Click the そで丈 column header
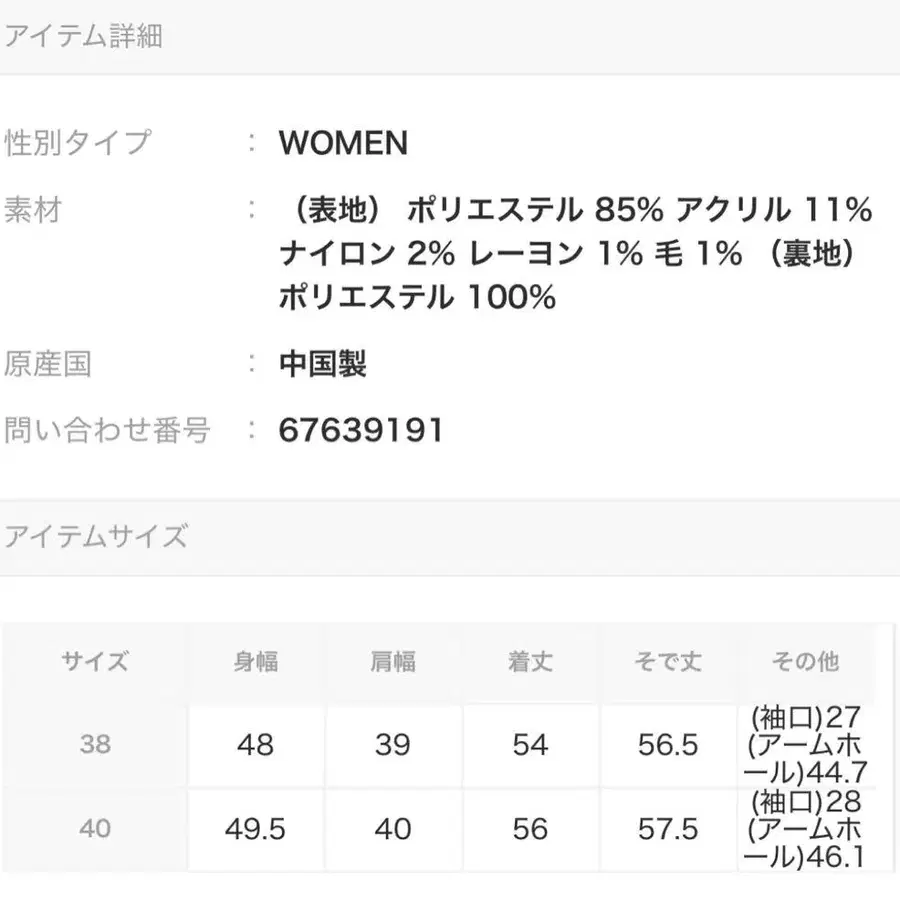The width and height of the screenshot is (900, 900). pos(668,661)
